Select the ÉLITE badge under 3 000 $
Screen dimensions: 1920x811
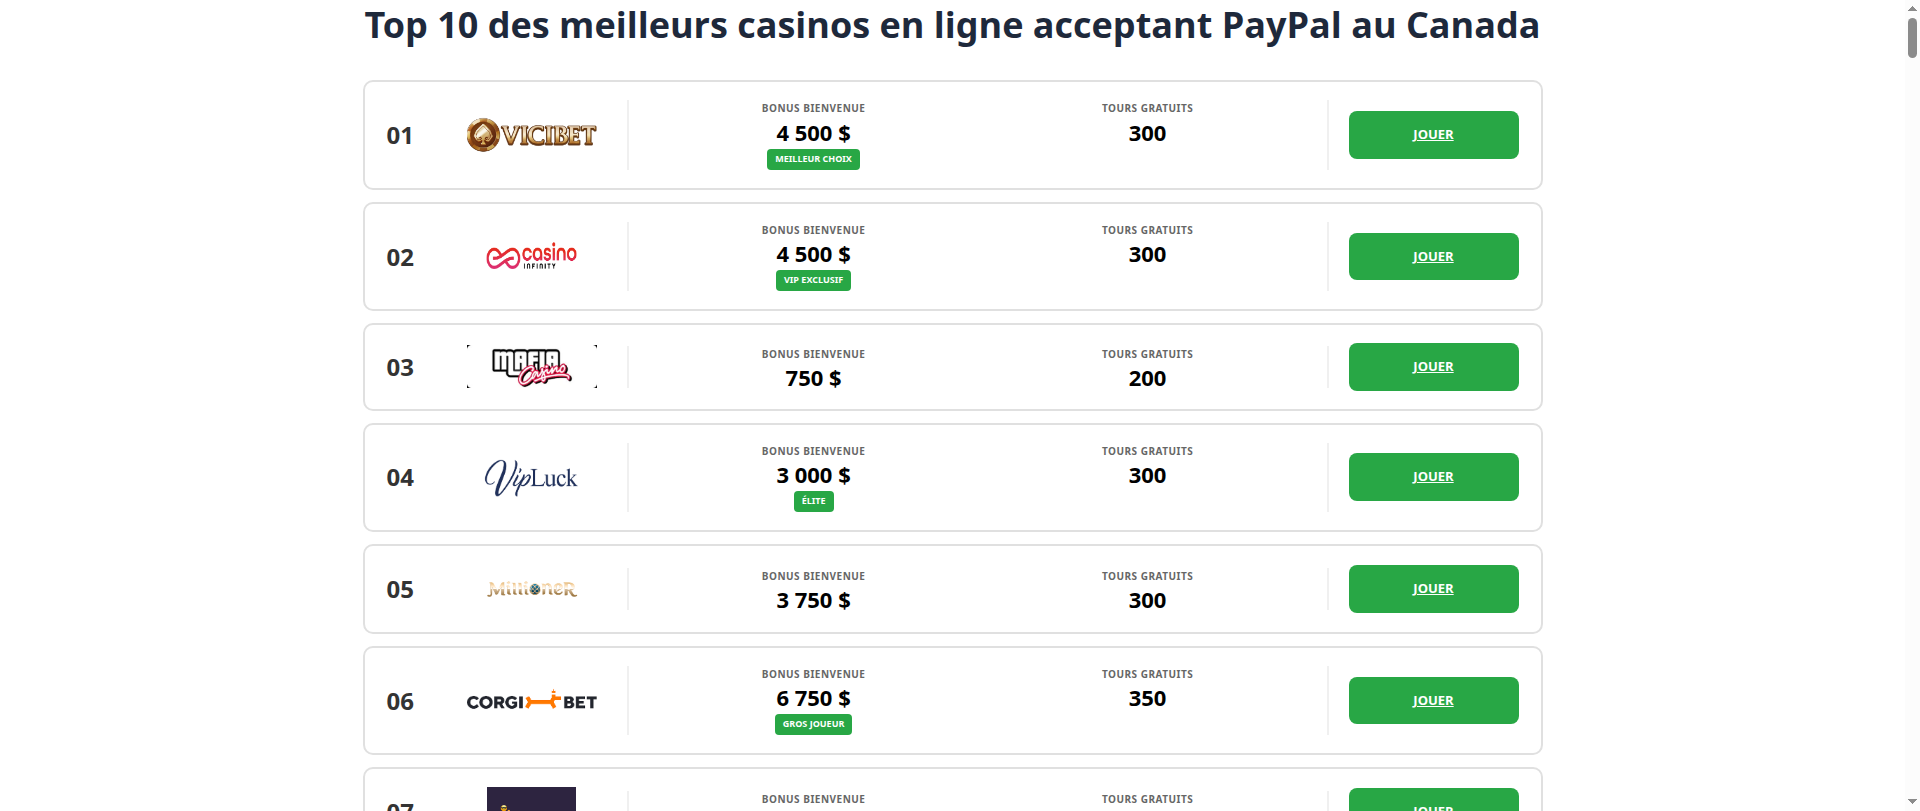[813, 501]
